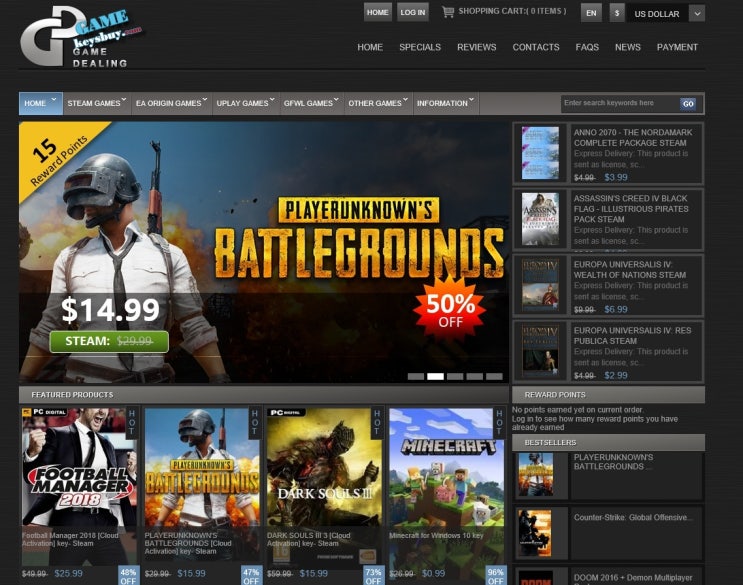
Task: Open the Shopping Cart items link
Action: coord(512,11)
